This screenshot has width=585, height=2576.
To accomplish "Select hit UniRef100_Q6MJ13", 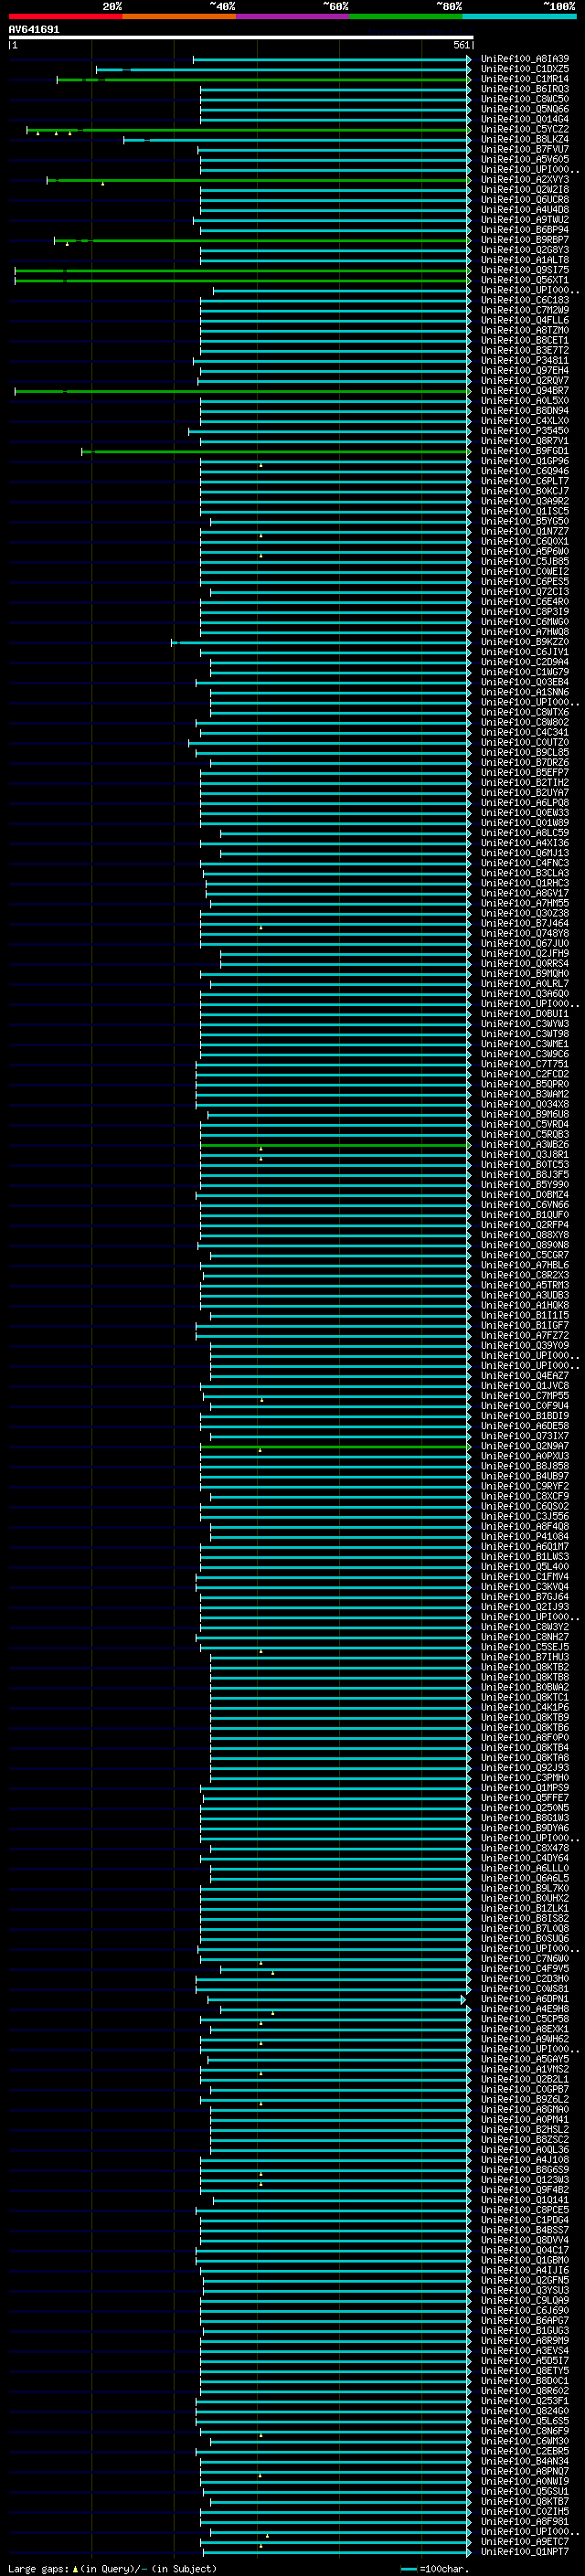I will click(x=524, y=853).
